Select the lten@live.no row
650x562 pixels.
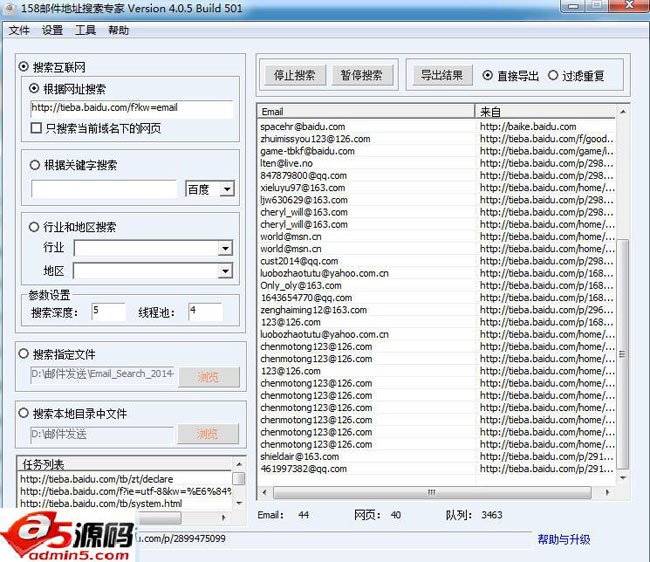[436, 163]
